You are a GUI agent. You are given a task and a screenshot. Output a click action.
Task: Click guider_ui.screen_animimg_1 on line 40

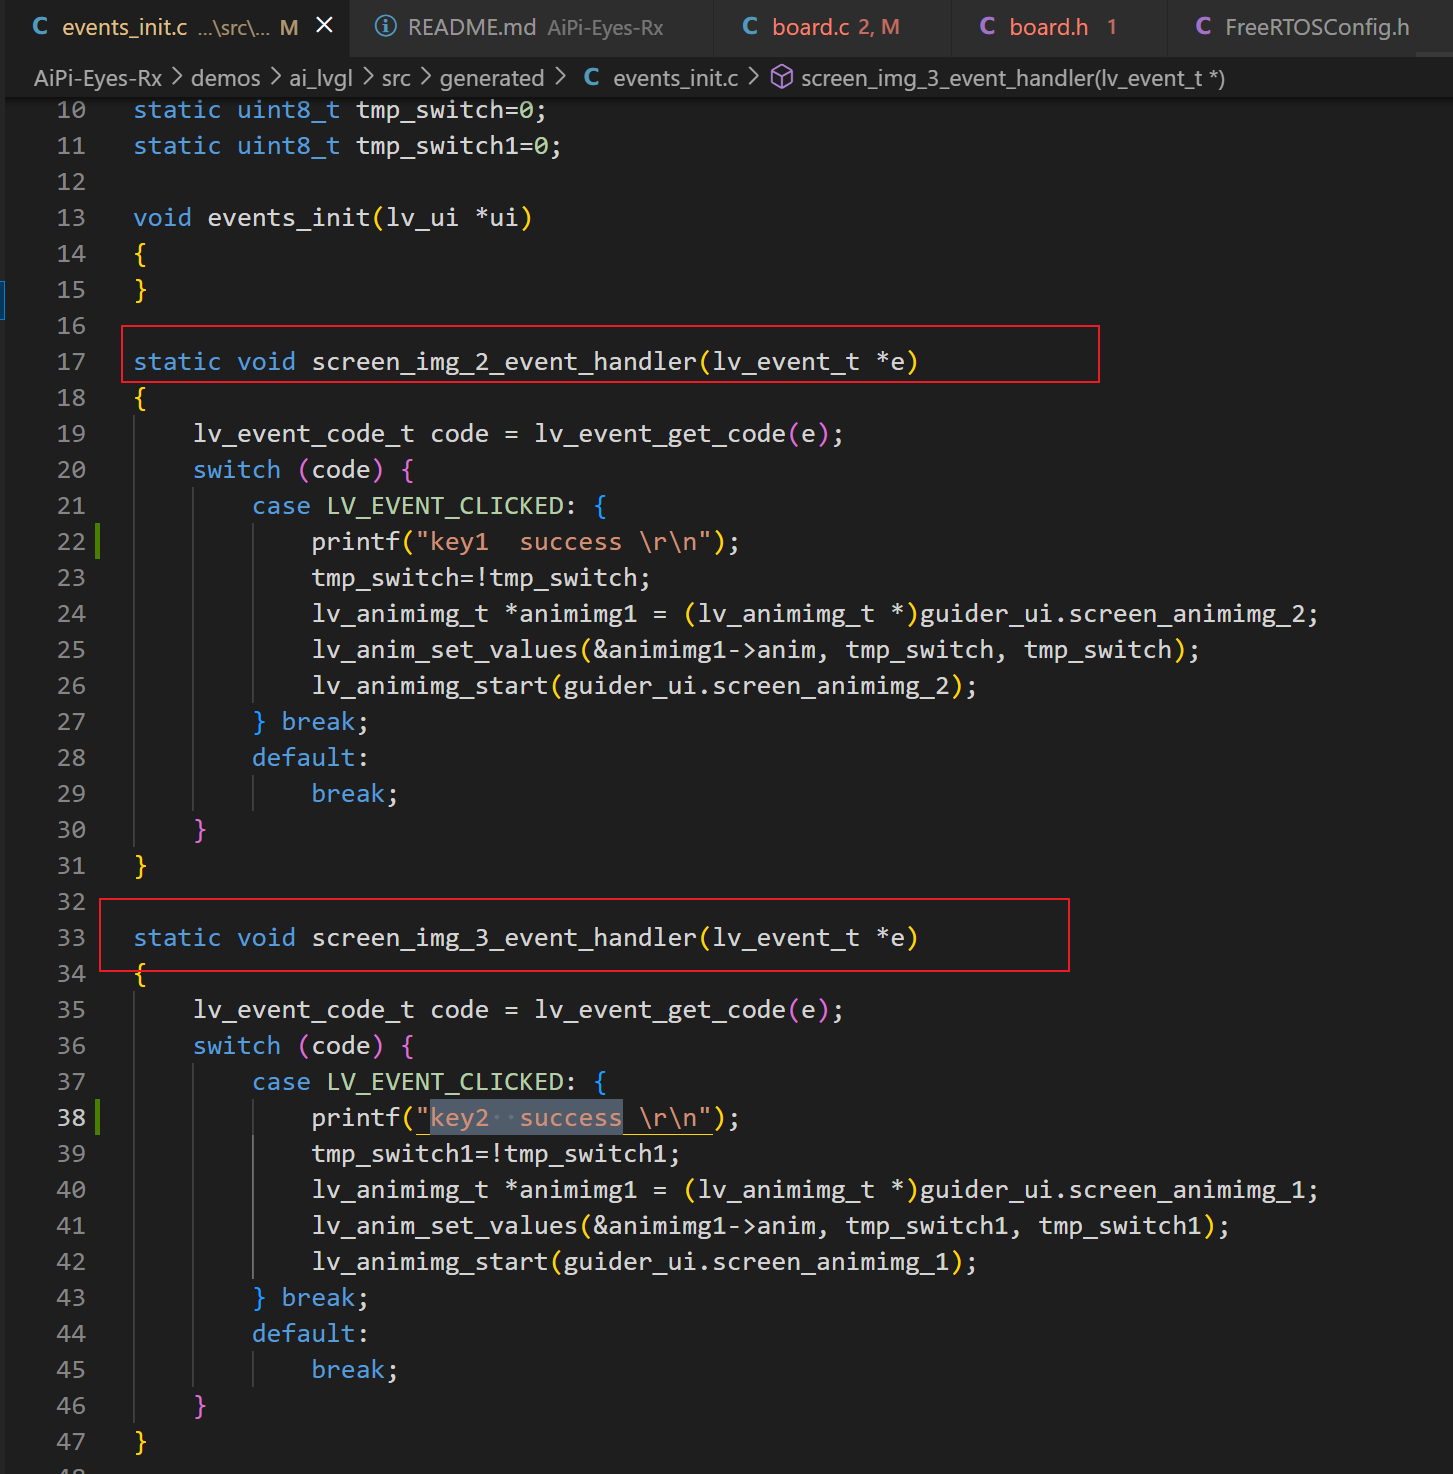click(x=1112, y=1190)
